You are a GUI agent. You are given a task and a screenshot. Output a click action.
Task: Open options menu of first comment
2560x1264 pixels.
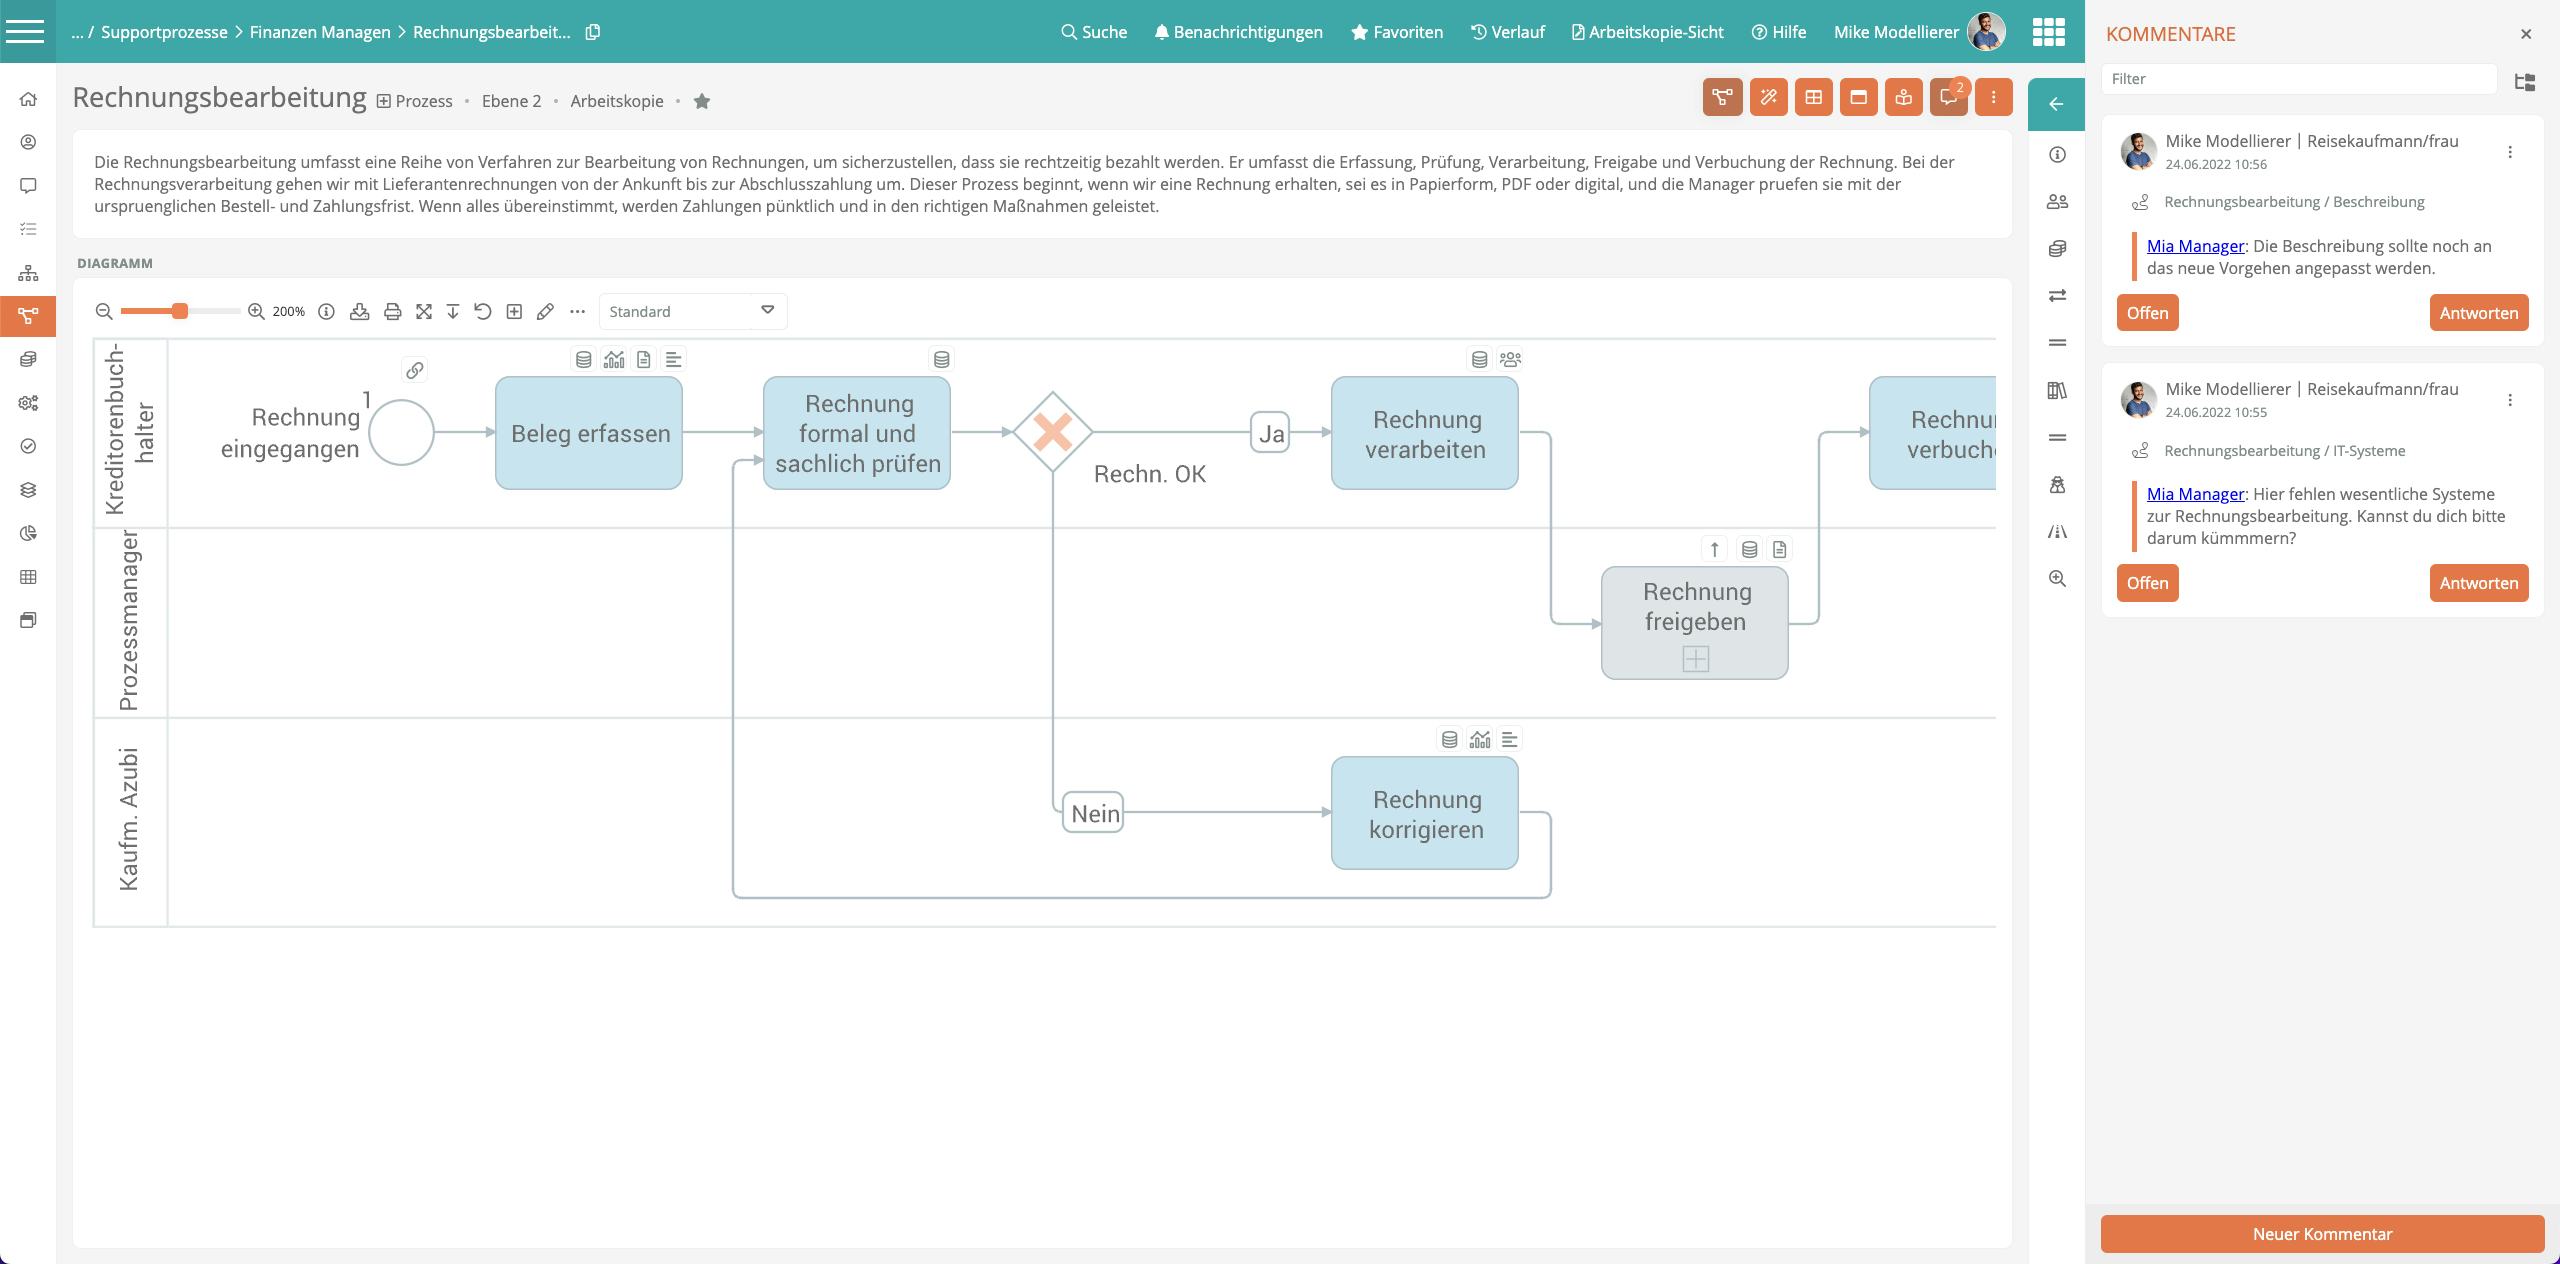[x=2509, y=152]
